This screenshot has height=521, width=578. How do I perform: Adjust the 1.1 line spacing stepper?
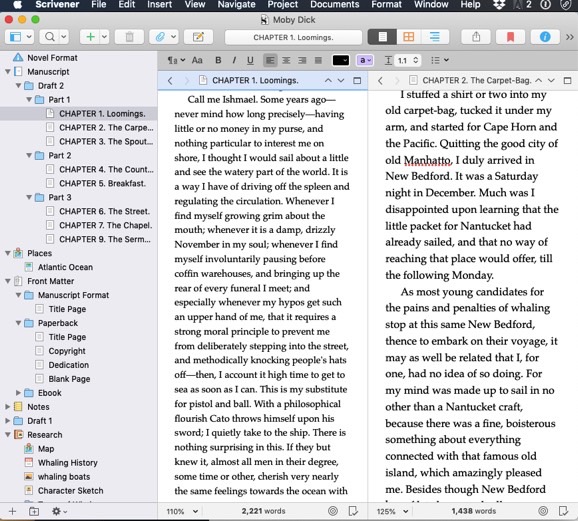(416, 60)
